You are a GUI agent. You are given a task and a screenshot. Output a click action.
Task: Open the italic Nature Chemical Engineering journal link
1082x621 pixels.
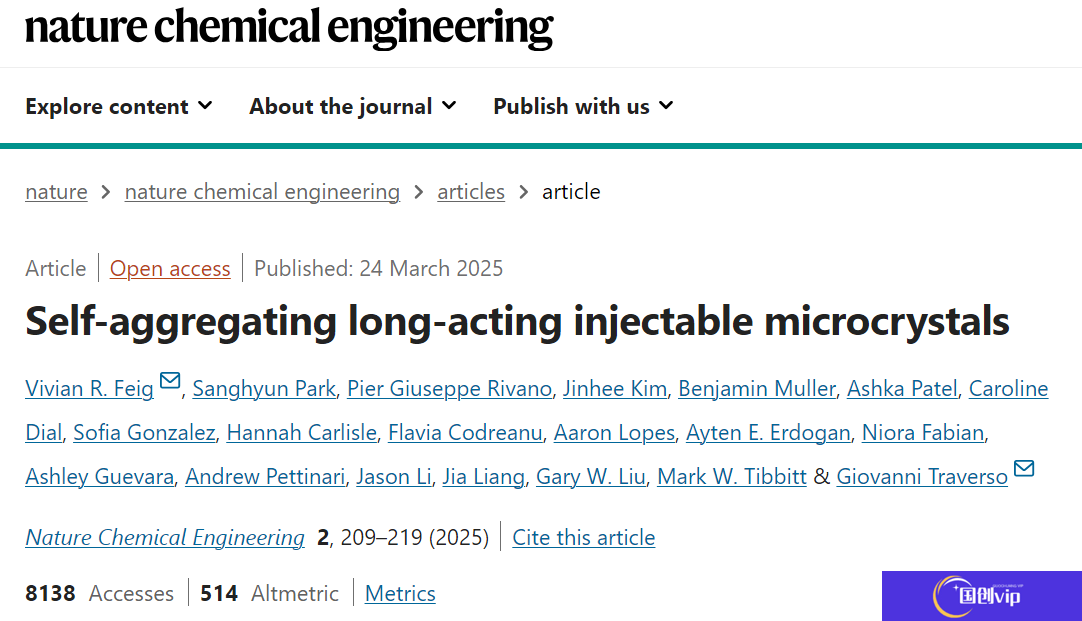[x=165, y=538]
